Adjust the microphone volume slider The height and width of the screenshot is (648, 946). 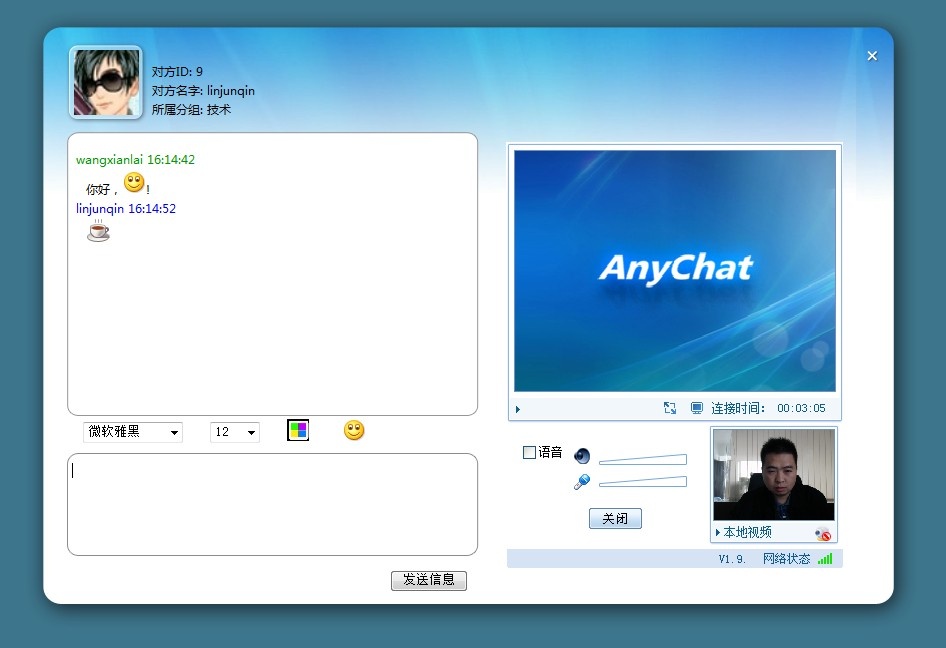pos(643,481)
